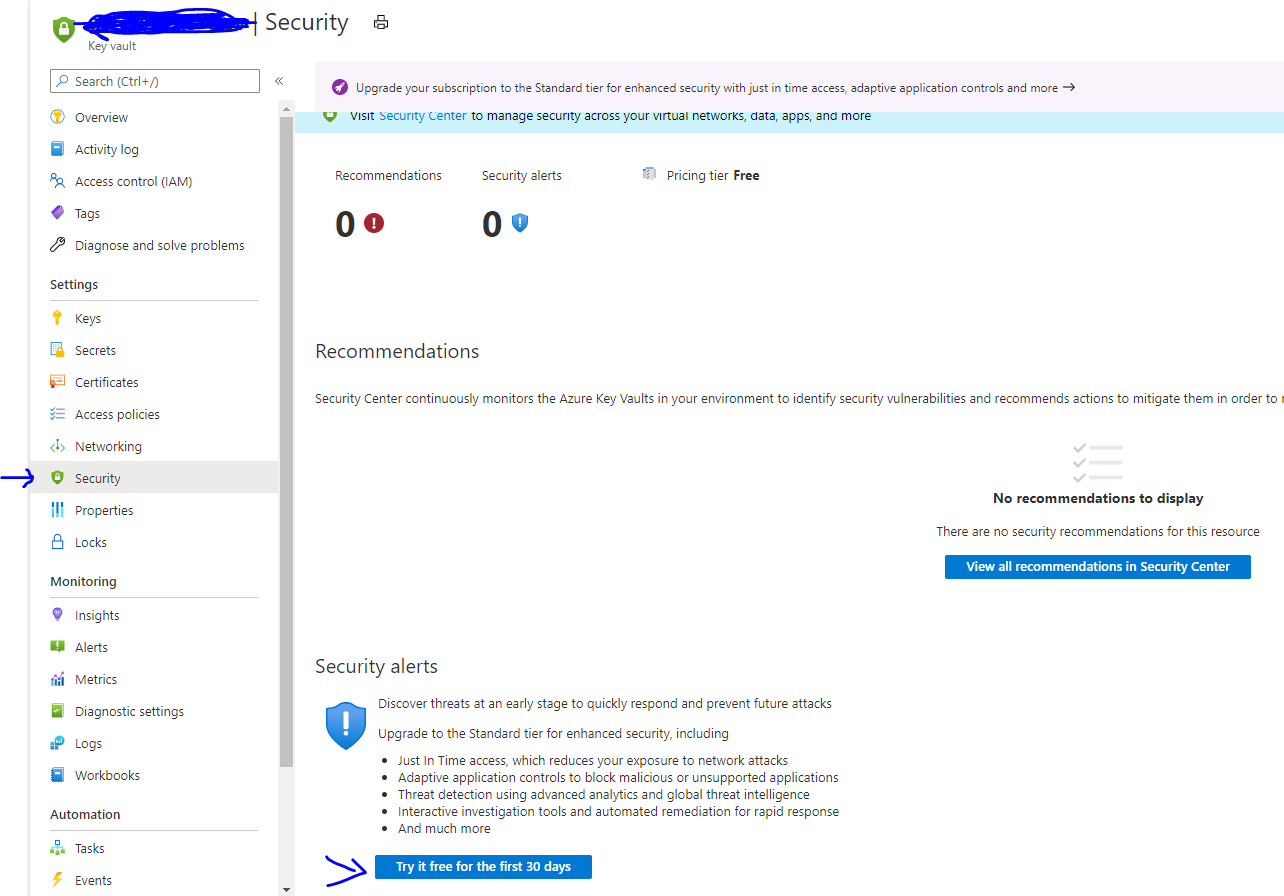1284x896 pixels.
Task: Click the purple Tags icon
Action: (x=57, y=213)
